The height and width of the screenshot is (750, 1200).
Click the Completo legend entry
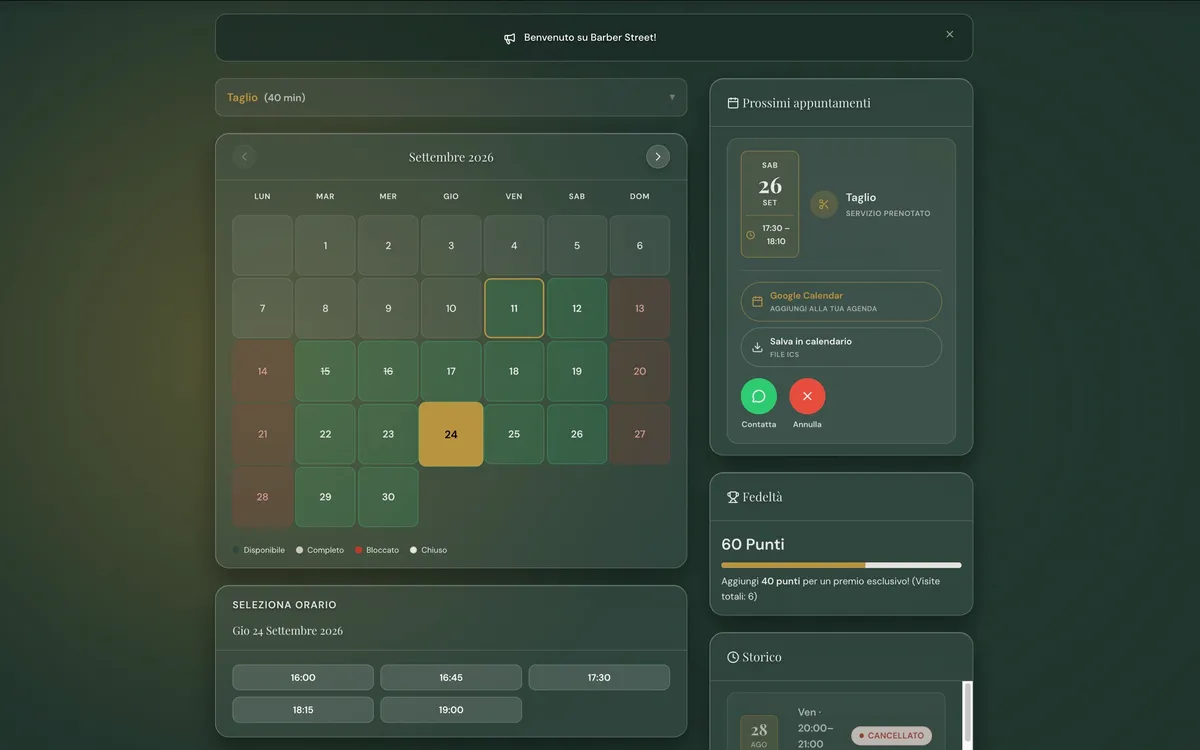pyautogui.click(x=320, y=550)
